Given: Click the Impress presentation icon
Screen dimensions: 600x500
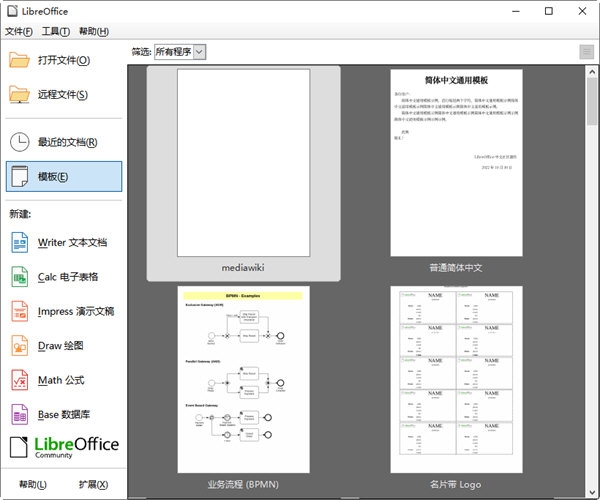Looking at the screenshot, I should (20, 311).
